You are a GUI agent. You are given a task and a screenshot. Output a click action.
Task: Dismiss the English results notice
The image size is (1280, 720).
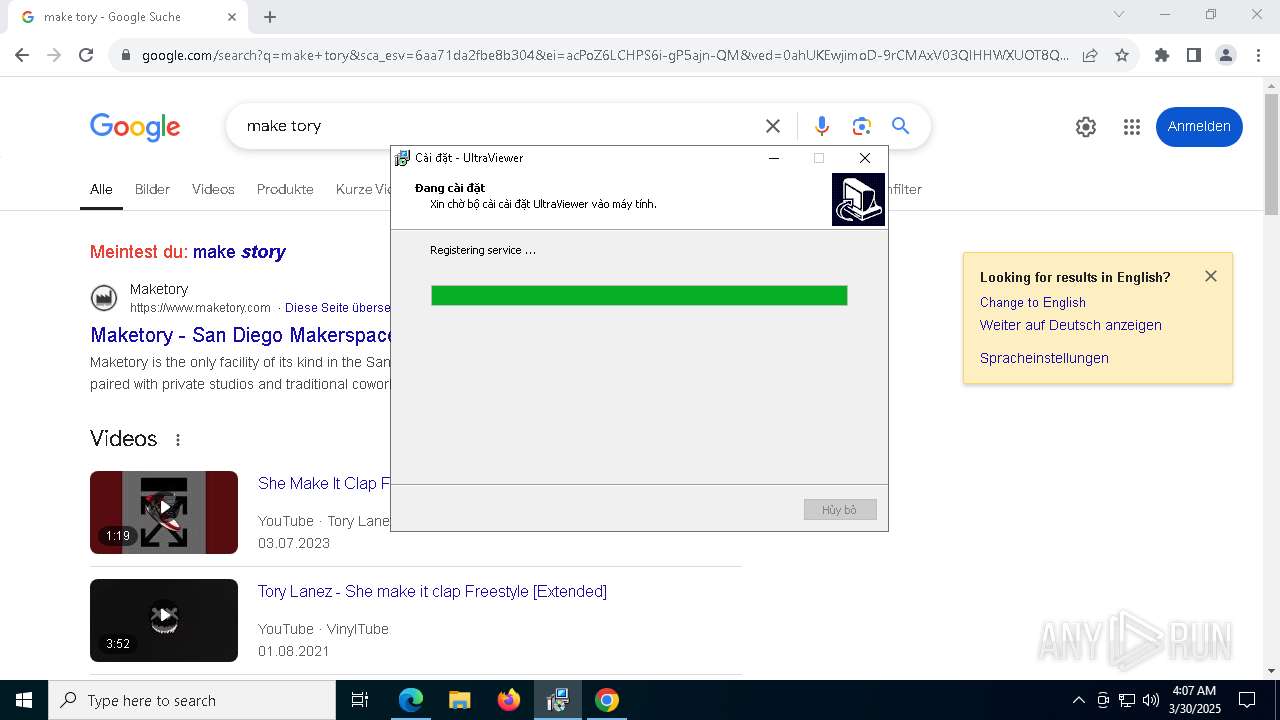point(1211,276)
